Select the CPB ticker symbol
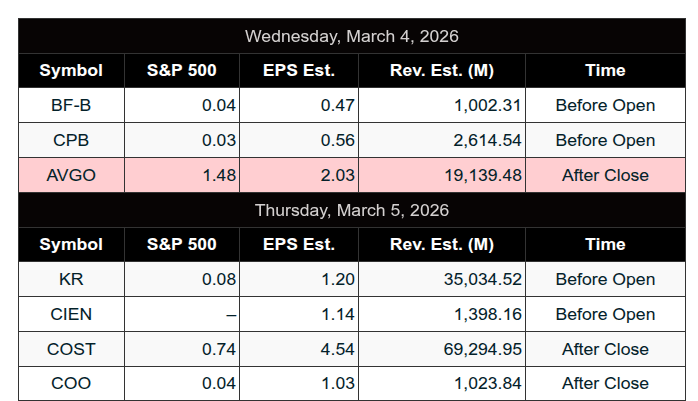Image resolution: width=698 pixels, height=401 pixels. tap(71, 140)
